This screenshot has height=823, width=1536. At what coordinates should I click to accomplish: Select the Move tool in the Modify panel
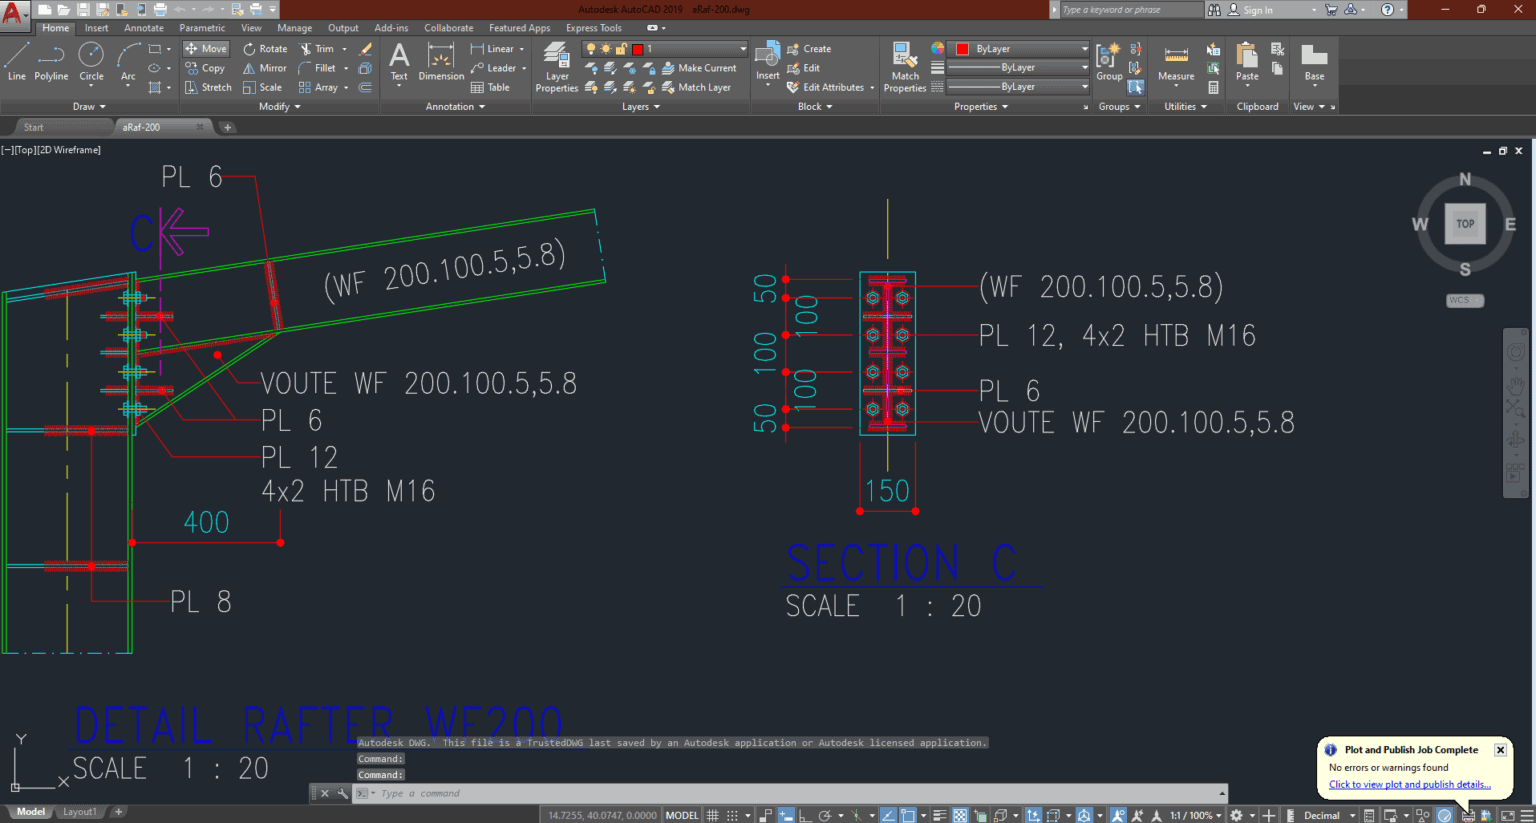205,47
